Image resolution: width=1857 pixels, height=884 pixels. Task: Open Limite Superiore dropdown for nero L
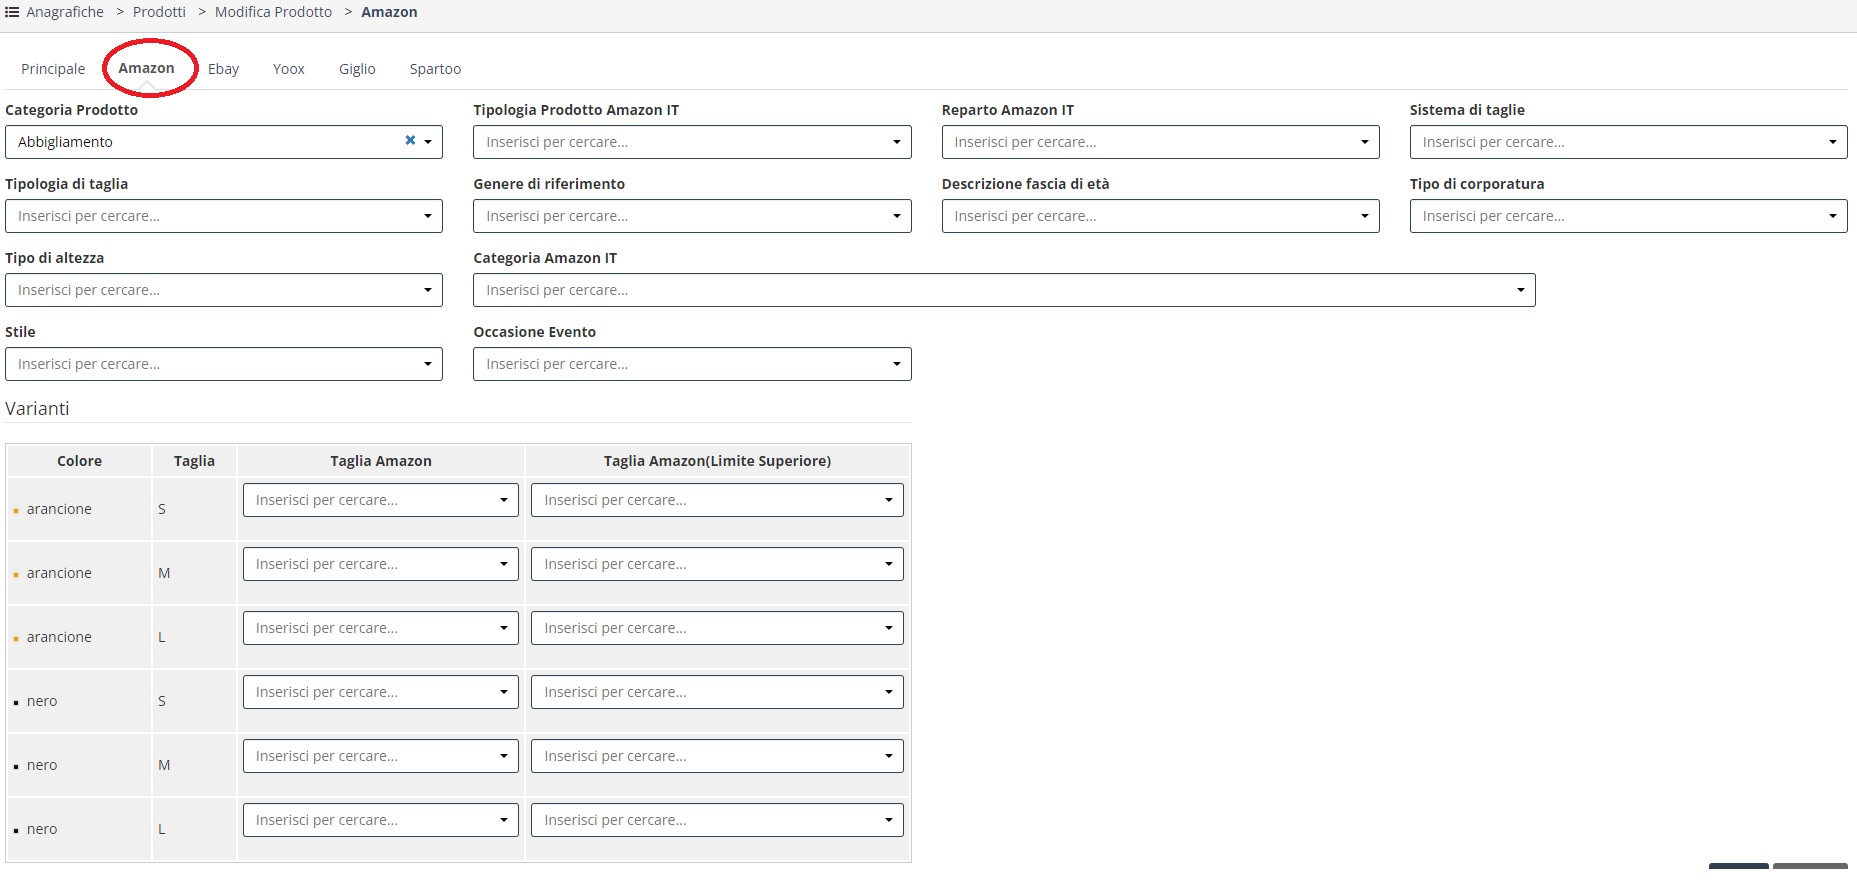point(888,820)
